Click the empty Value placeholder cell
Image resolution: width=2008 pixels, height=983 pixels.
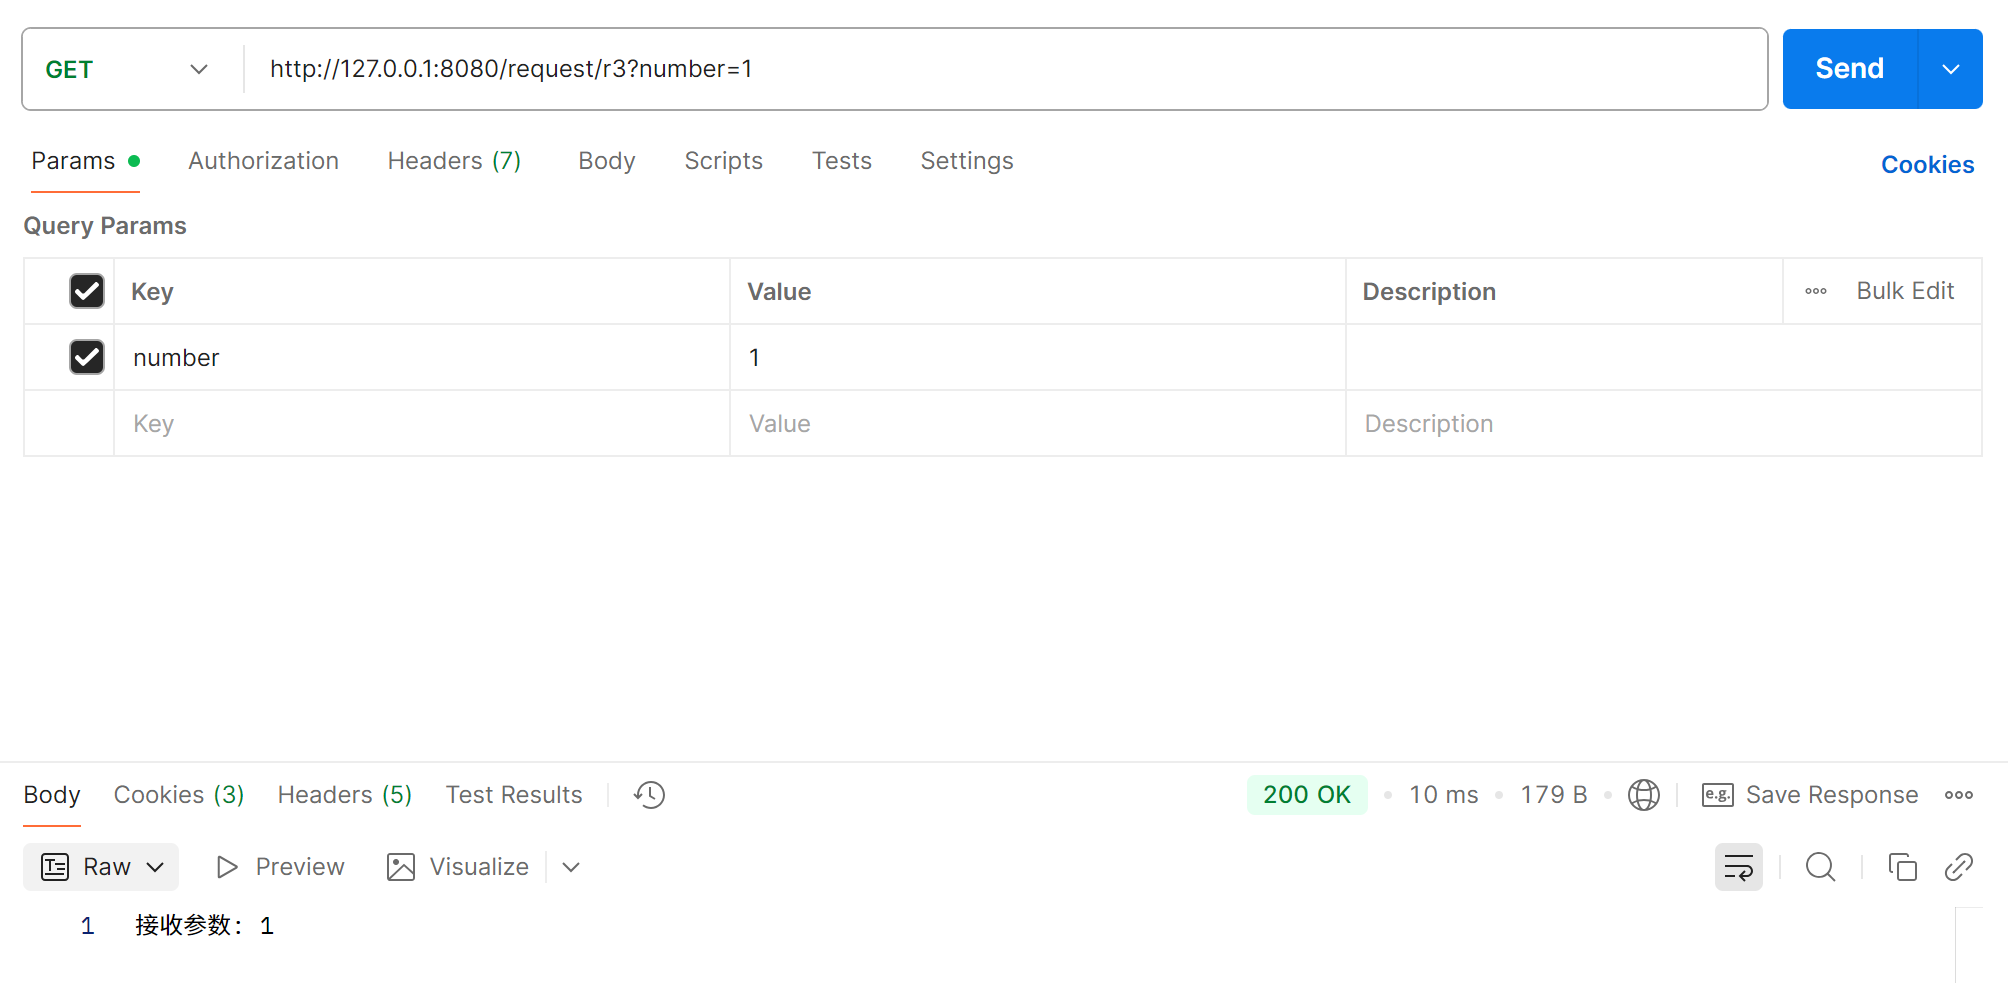pyautogui.click(x=1038, y=423)
